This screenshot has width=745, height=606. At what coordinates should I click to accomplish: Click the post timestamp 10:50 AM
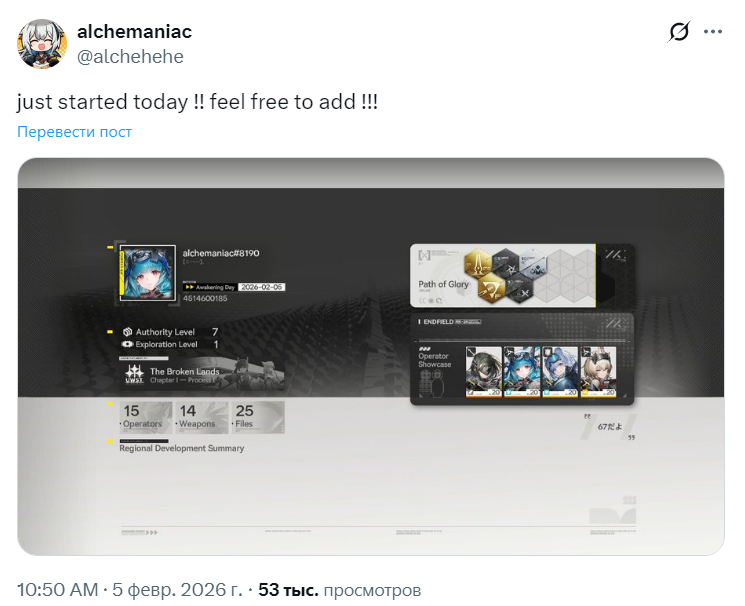57,590
